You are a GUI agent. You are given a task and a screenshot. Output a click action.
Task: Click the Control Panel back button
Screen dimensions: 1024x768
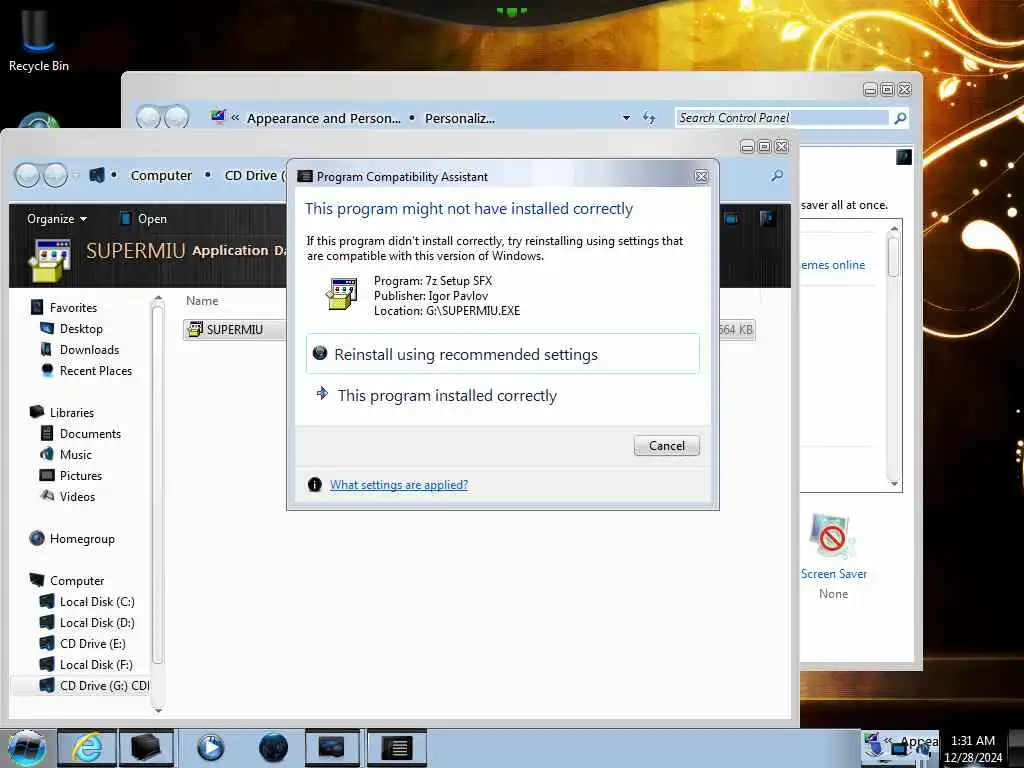pos(149,118)
